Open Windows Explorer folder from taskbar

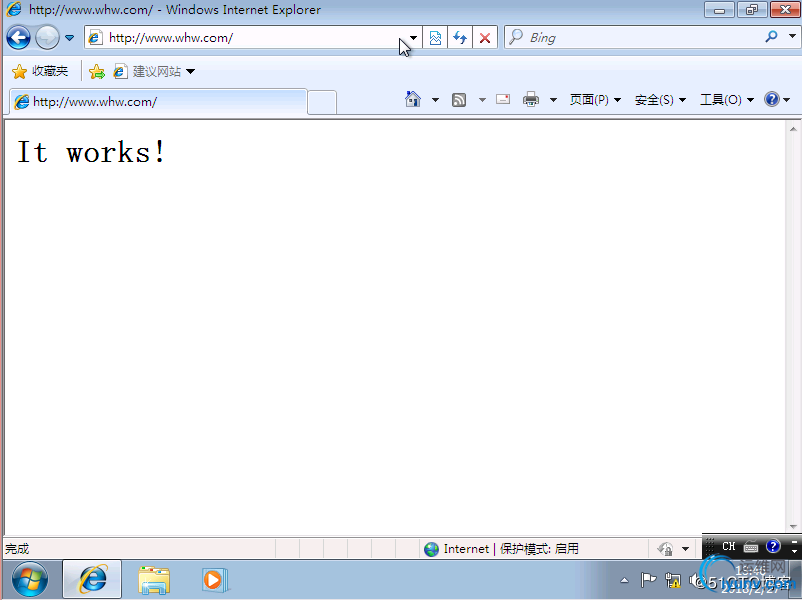[154, 580]
